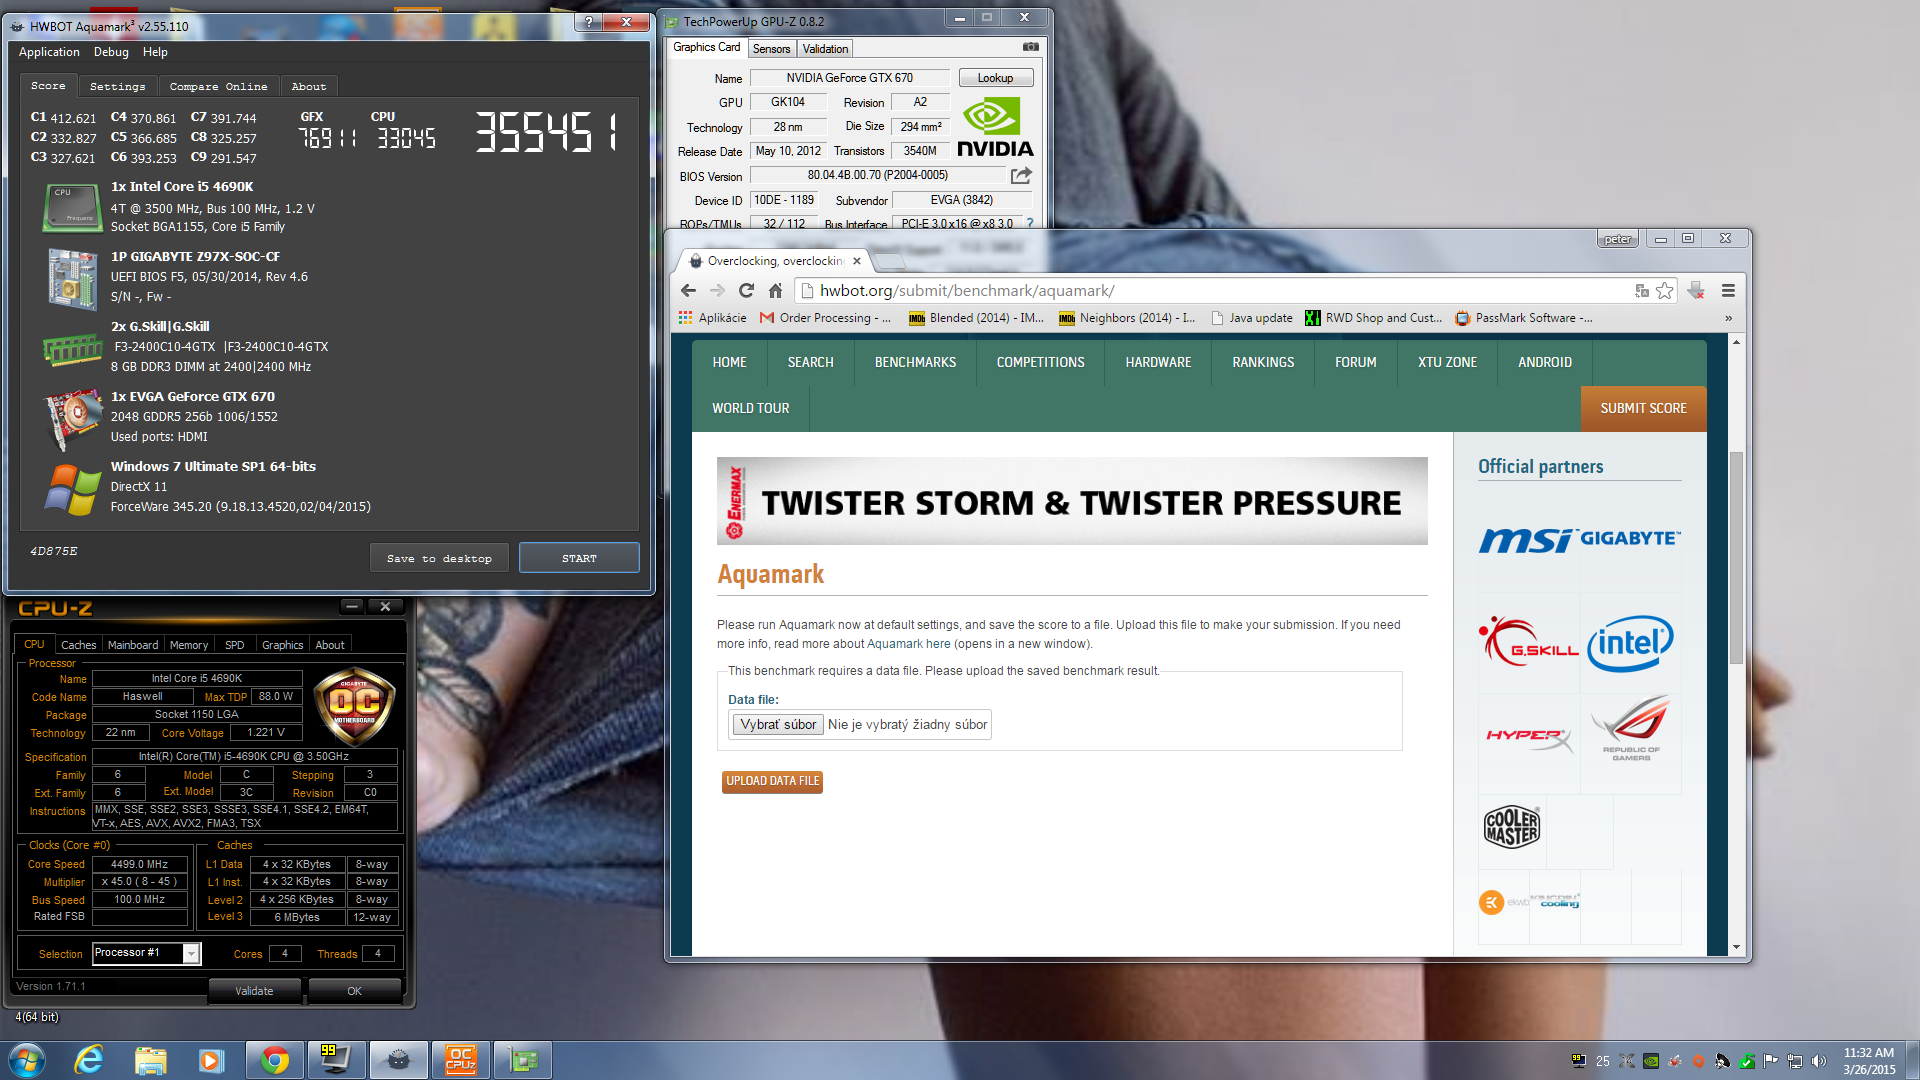This screenshot has height=1080, width=1920.
Task: Open the Aplikácie apps shortcut
Action: [x=712, y=318]
